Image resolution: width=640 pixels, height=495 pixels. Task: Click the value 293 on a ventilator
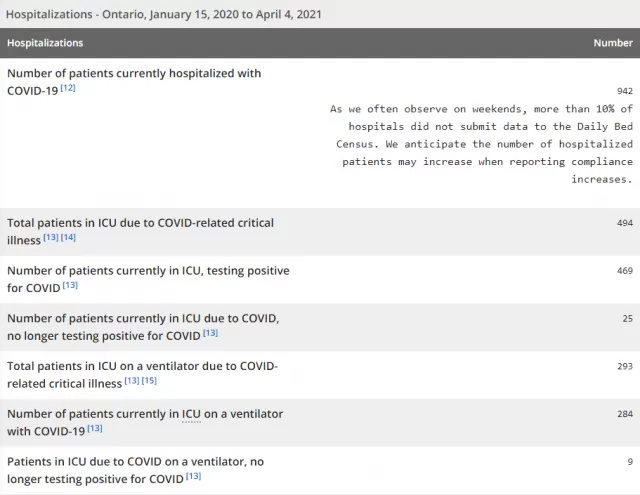coord(625,366)
